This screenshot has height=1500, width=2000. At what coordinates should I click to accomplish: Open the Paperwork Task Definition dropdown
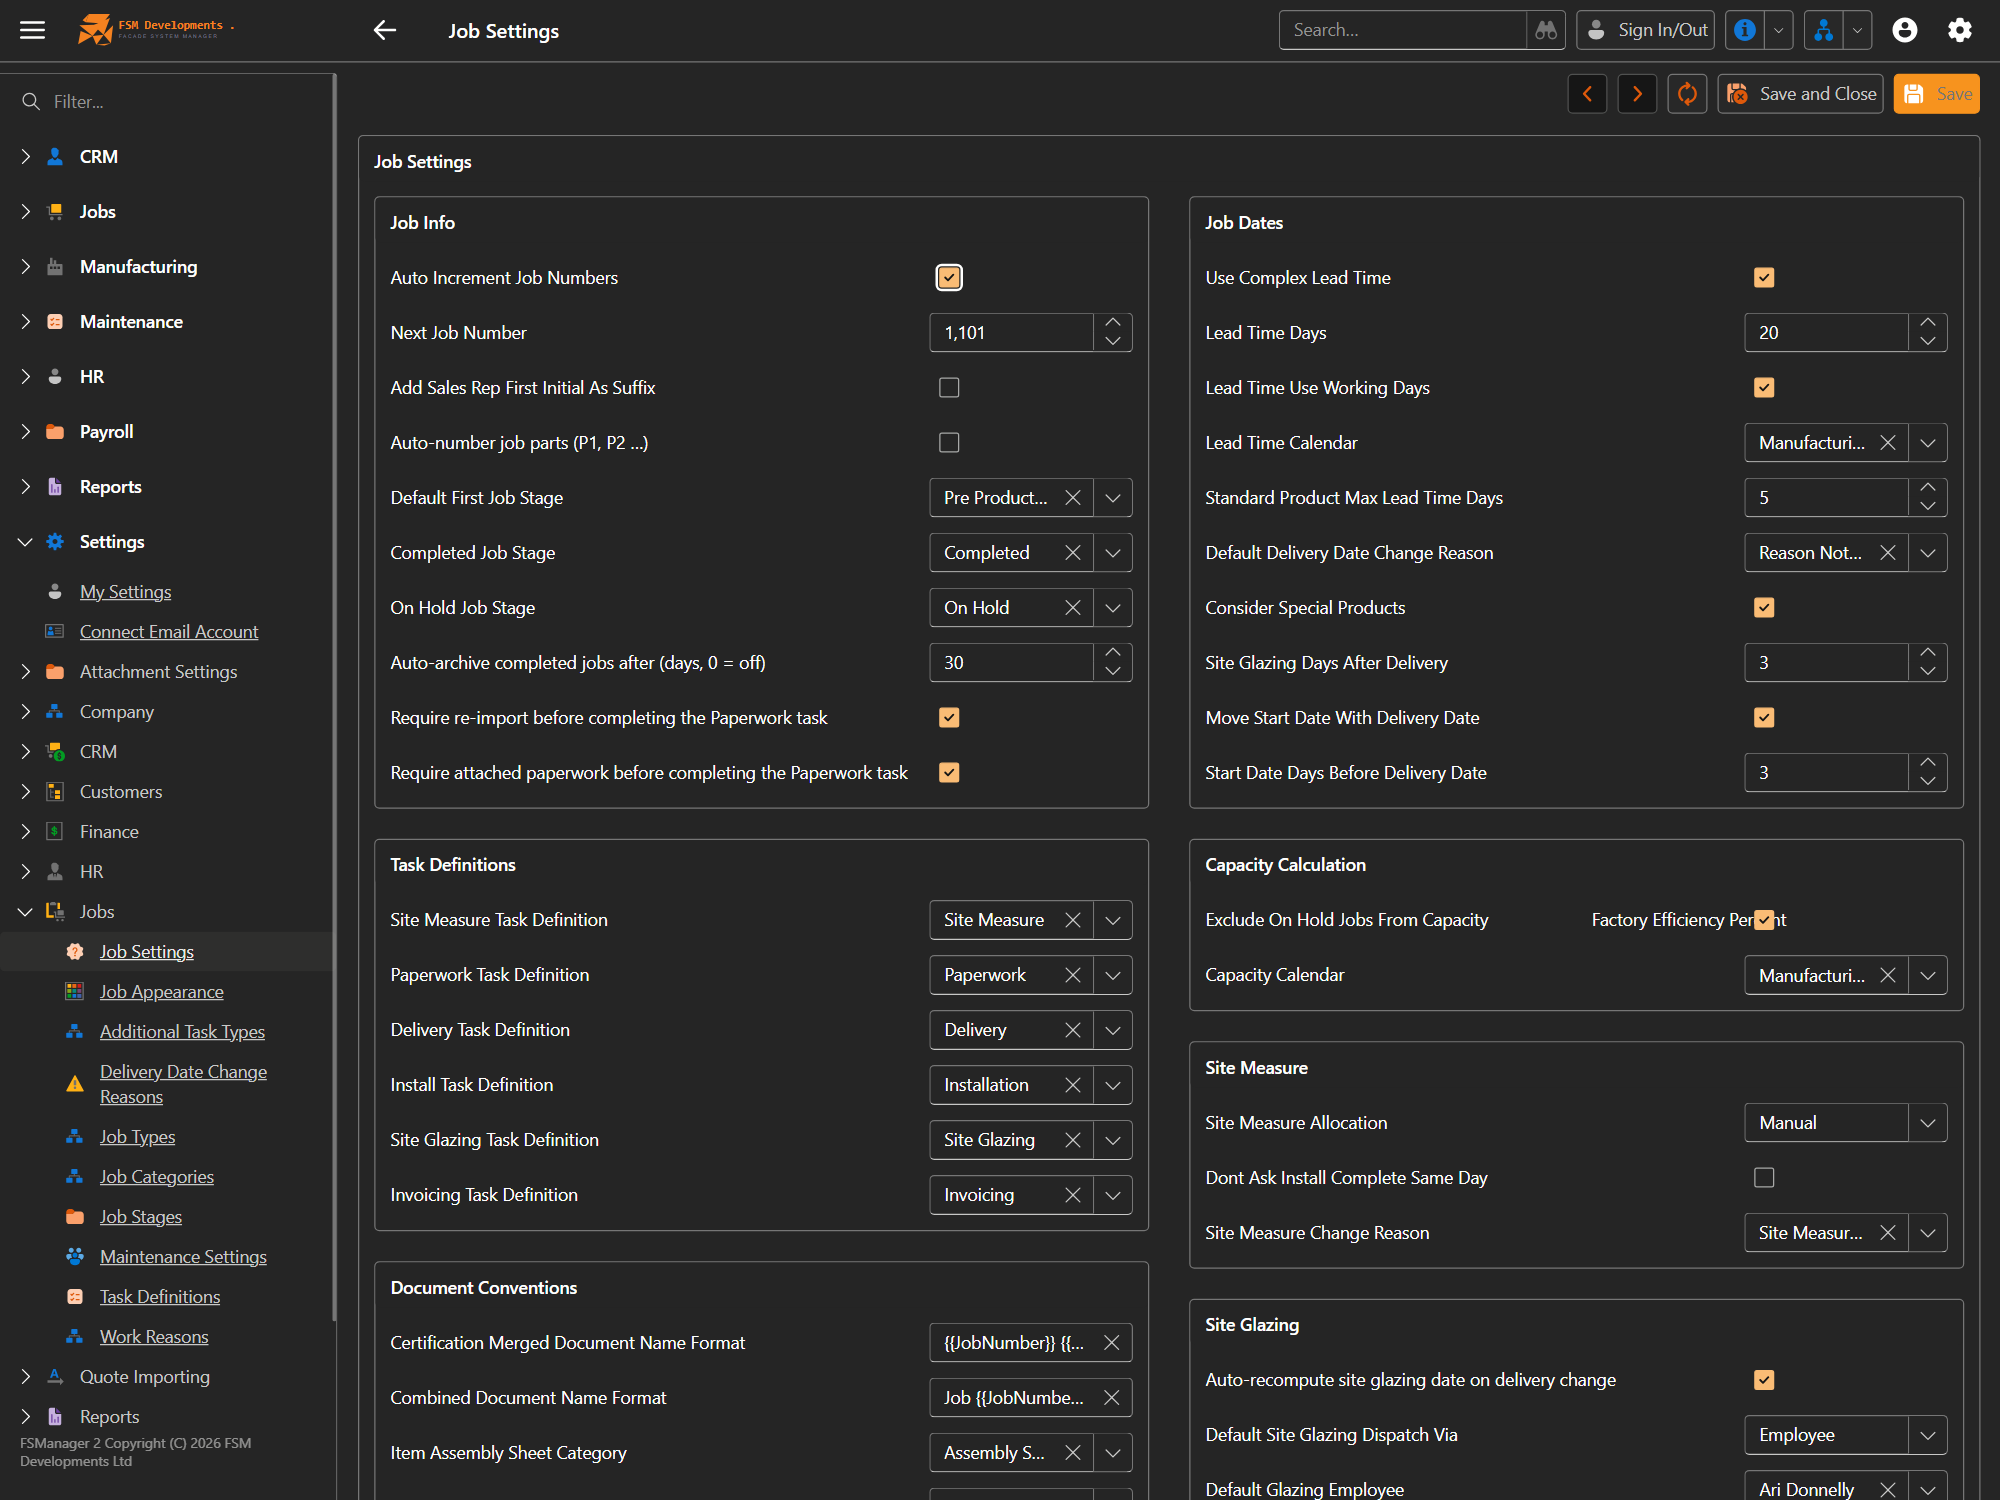click(1112, 975)
